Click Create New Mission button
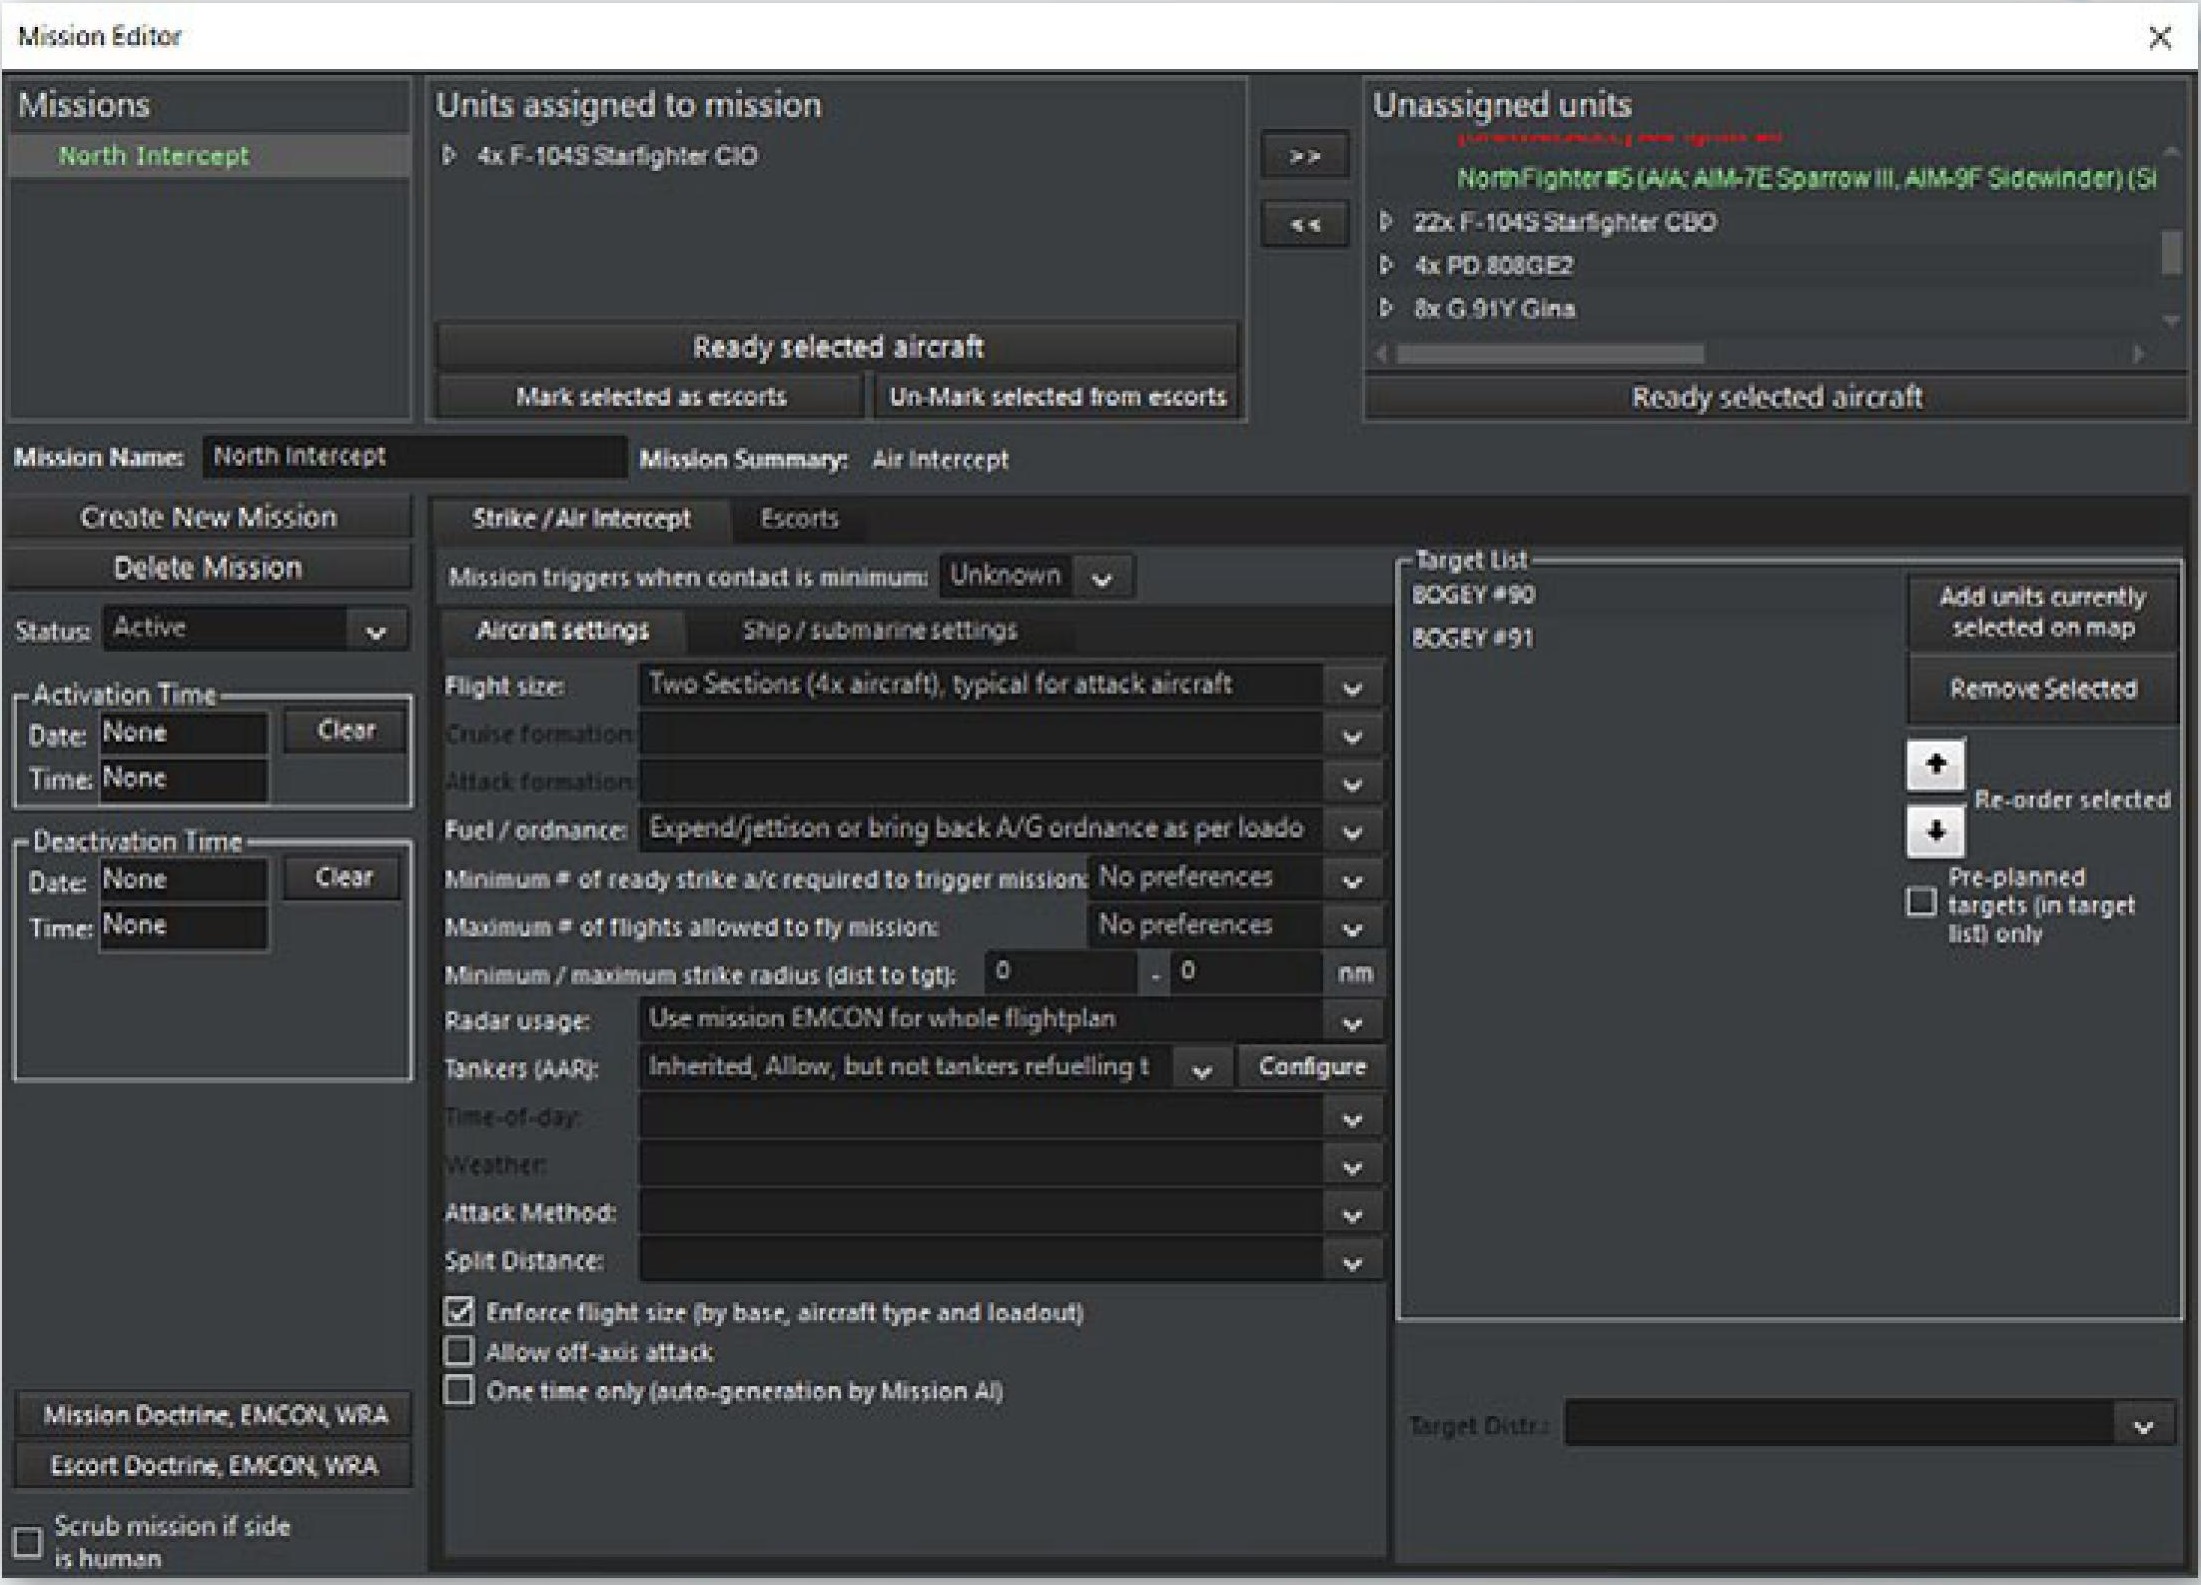The width and height of the screenshot is (2201, 1585). coord(208,517)
